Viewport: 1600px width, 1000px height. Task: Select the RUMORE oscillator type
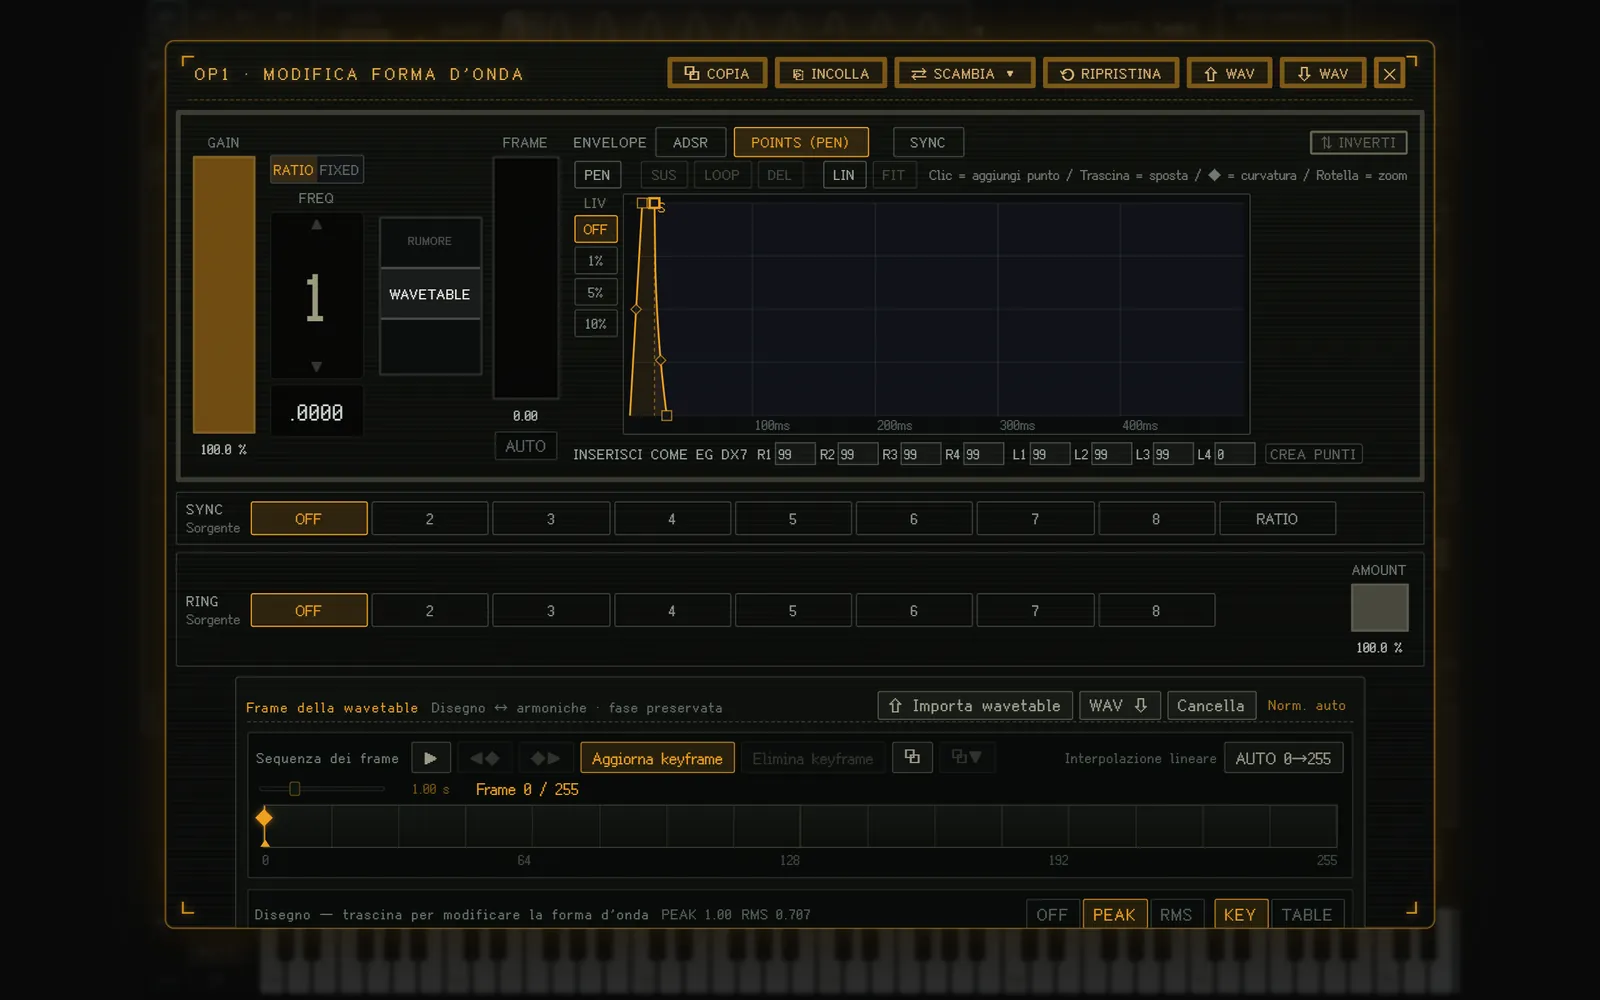point(430,241)
